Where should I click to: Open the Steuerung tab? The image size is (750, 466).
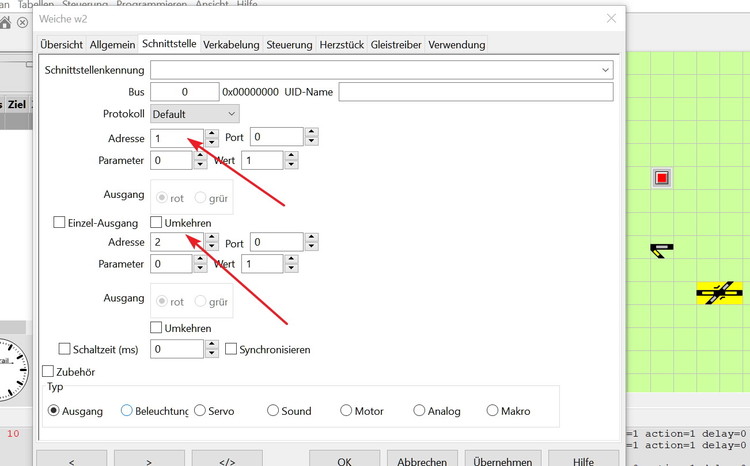289,44
